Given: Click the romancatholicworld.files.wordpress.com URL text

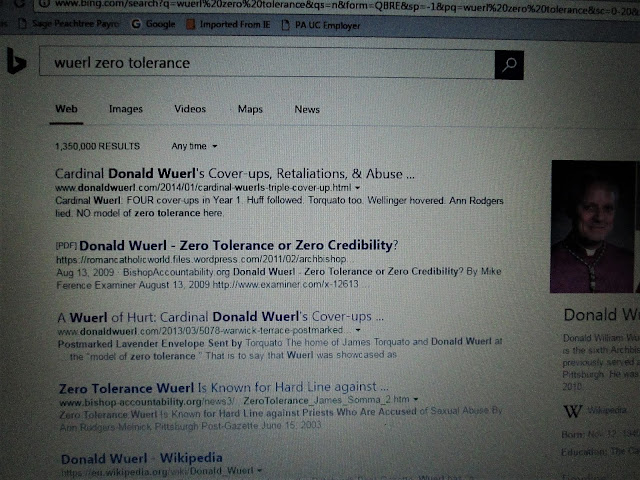Looking at the screenshot, I should pyautogui.click(x=202, y=259).
